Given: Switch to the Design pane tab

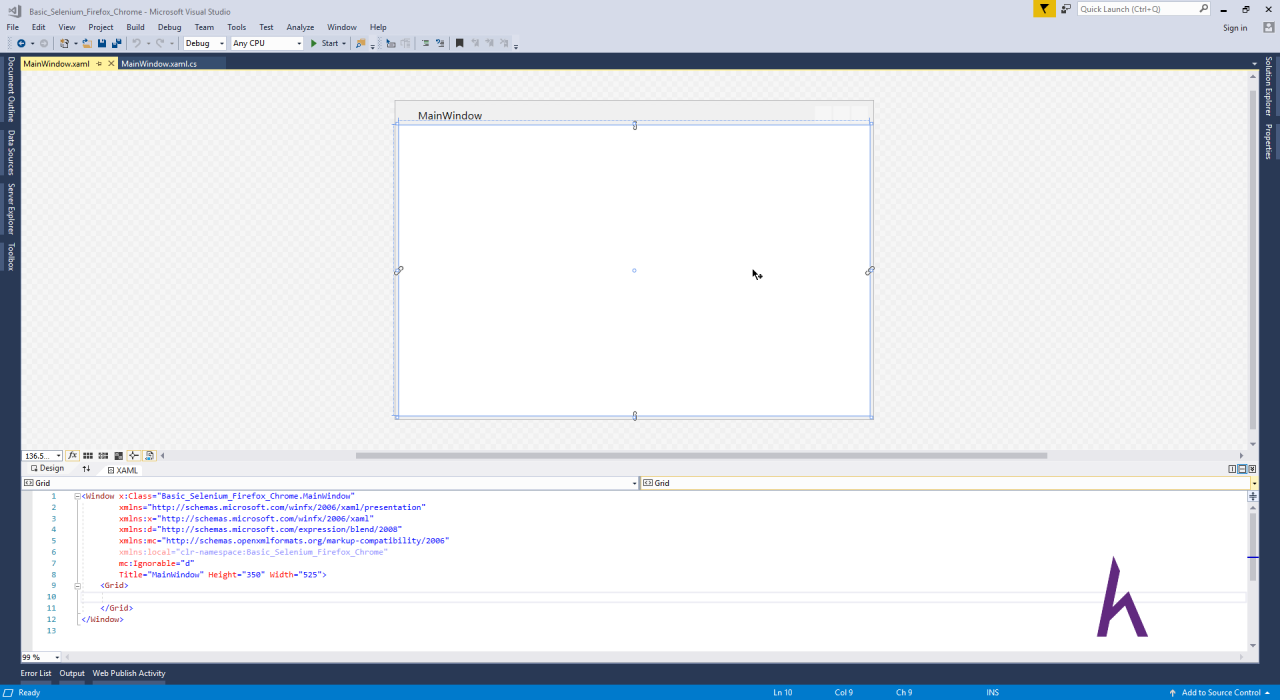Looking at the screenshot, I should 47,468.
